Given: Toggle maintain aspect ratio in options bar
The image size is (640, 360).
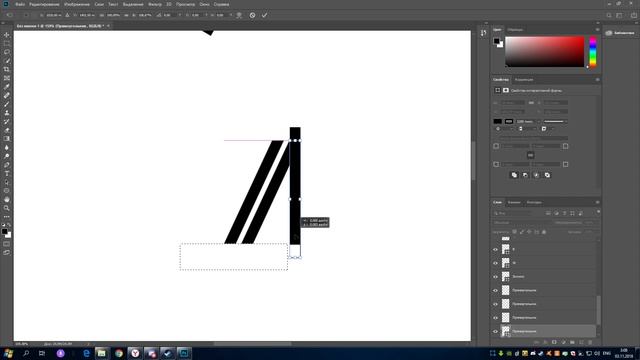Looking at the screenshot, I should pos(126,15).
